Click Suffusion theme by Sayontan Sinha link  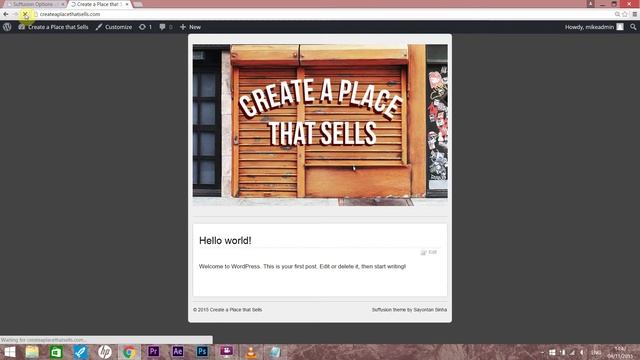pyautogui.click(x=409, y=310)
